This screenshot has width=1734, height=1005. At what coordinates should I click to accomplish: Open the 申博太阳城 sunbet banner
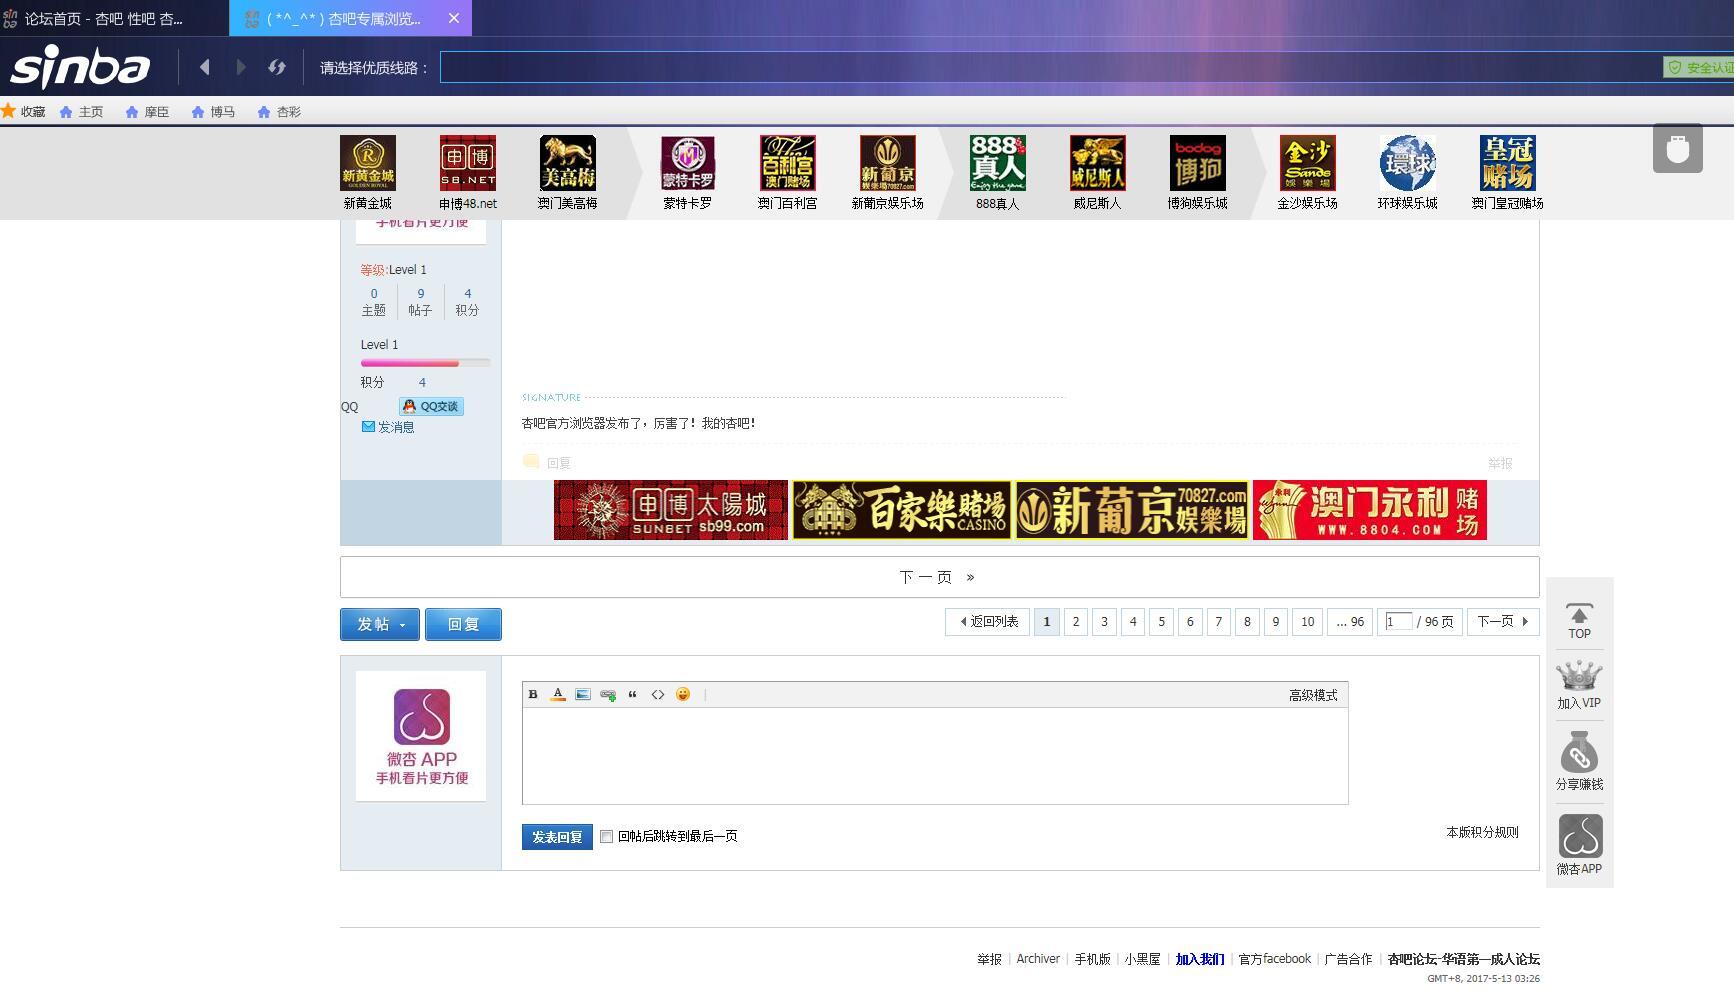(x=671, y=510)
